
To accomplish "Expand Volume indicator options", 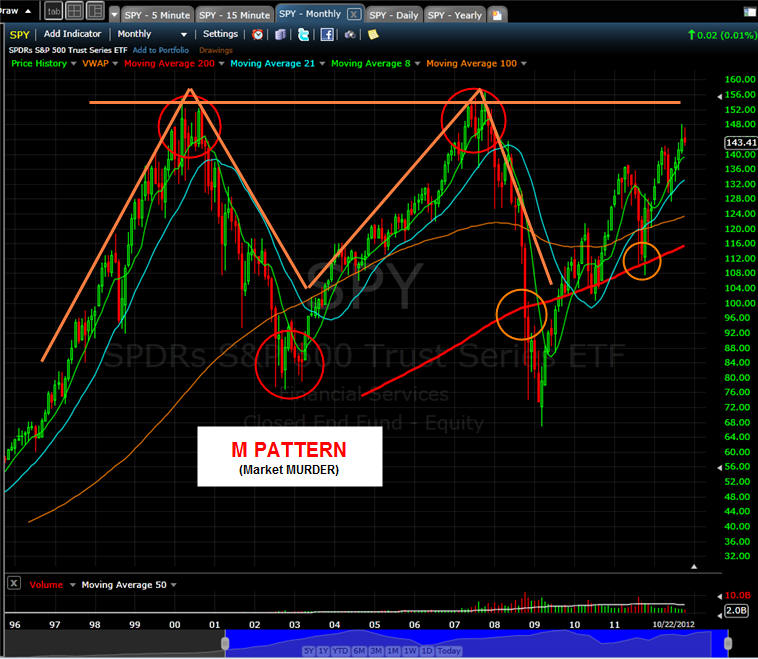I will pyautogui.click(x=73, y=585).
